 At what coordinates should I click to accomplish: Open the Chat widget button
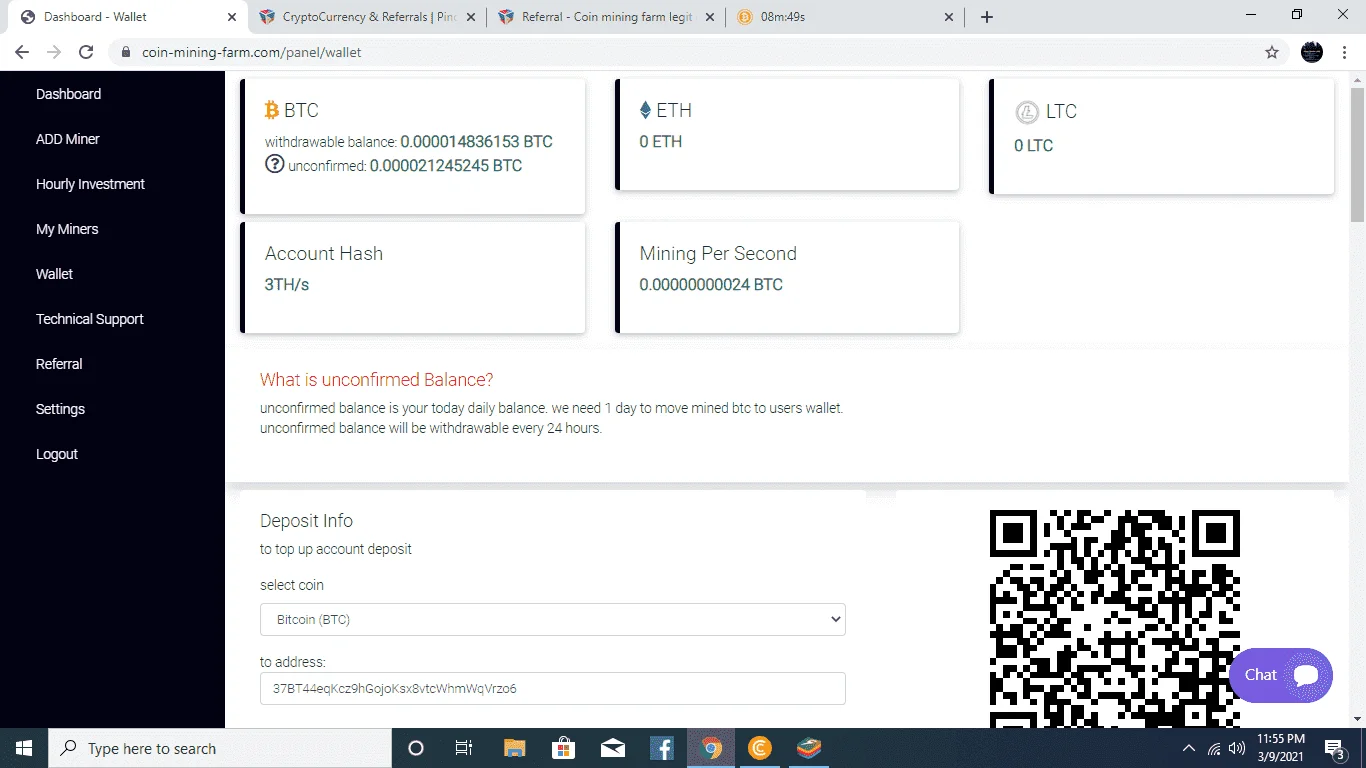(1281, 675)
